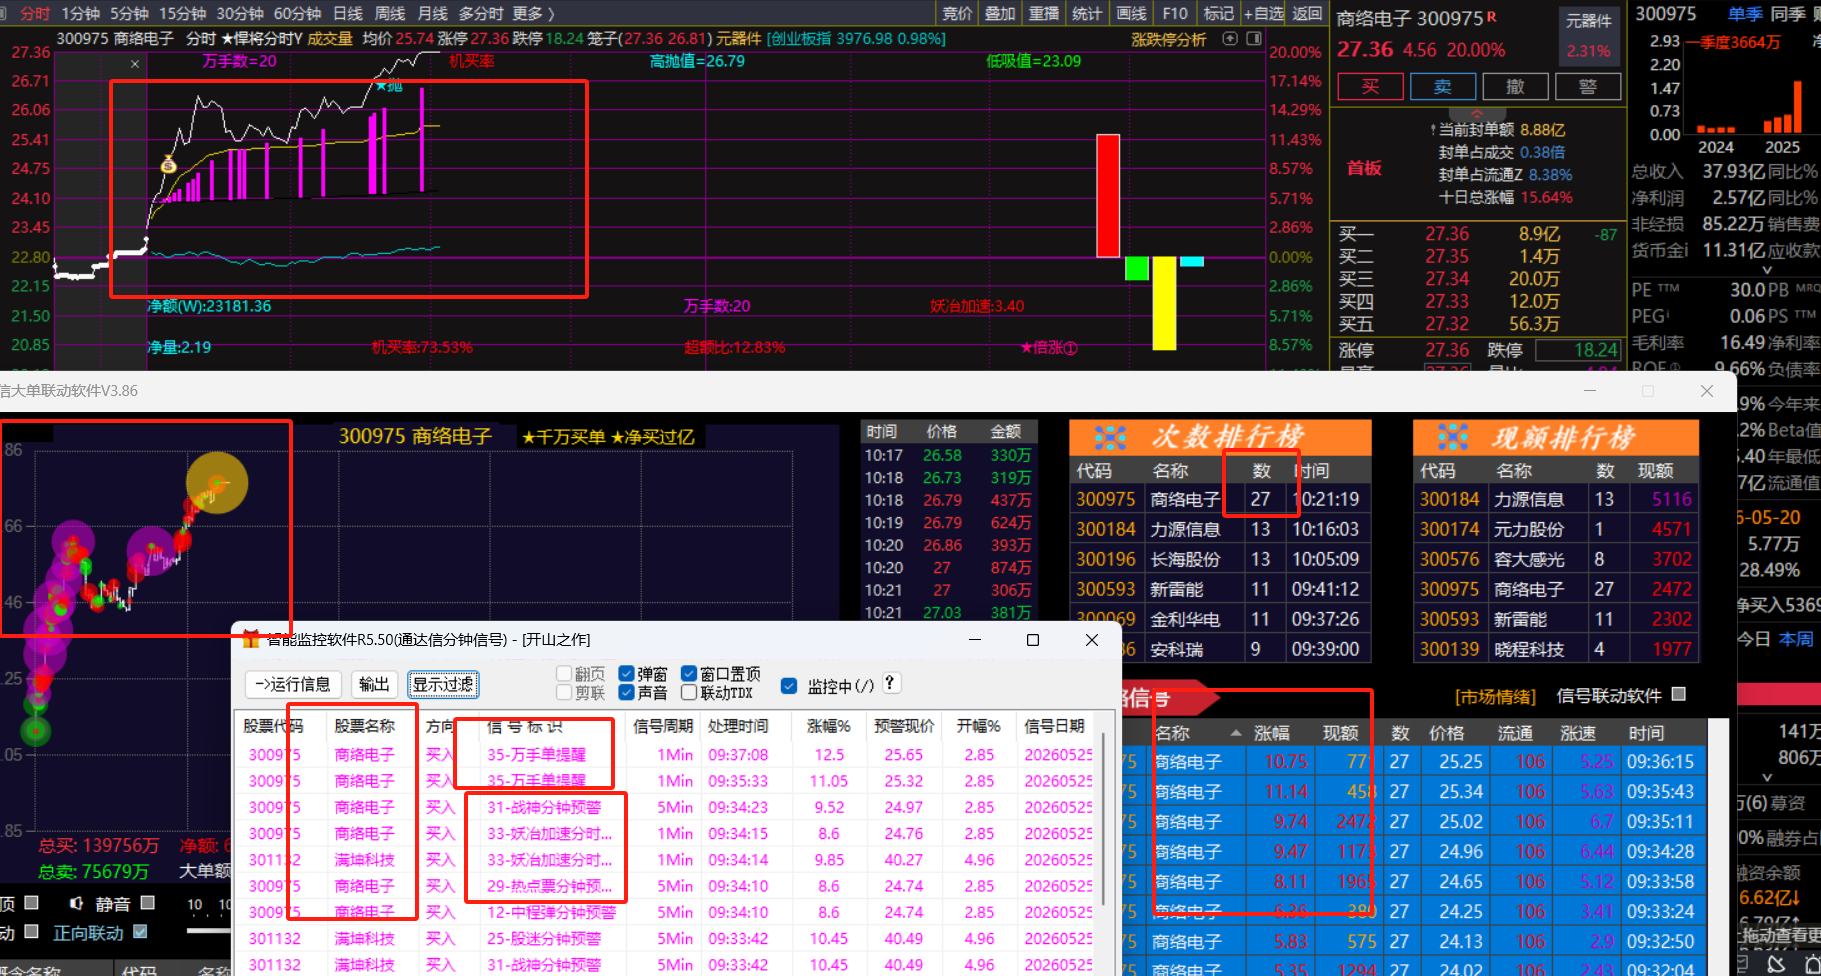
Task: Add stock to watchlist with +自选
Action: tap(1264, 13)
